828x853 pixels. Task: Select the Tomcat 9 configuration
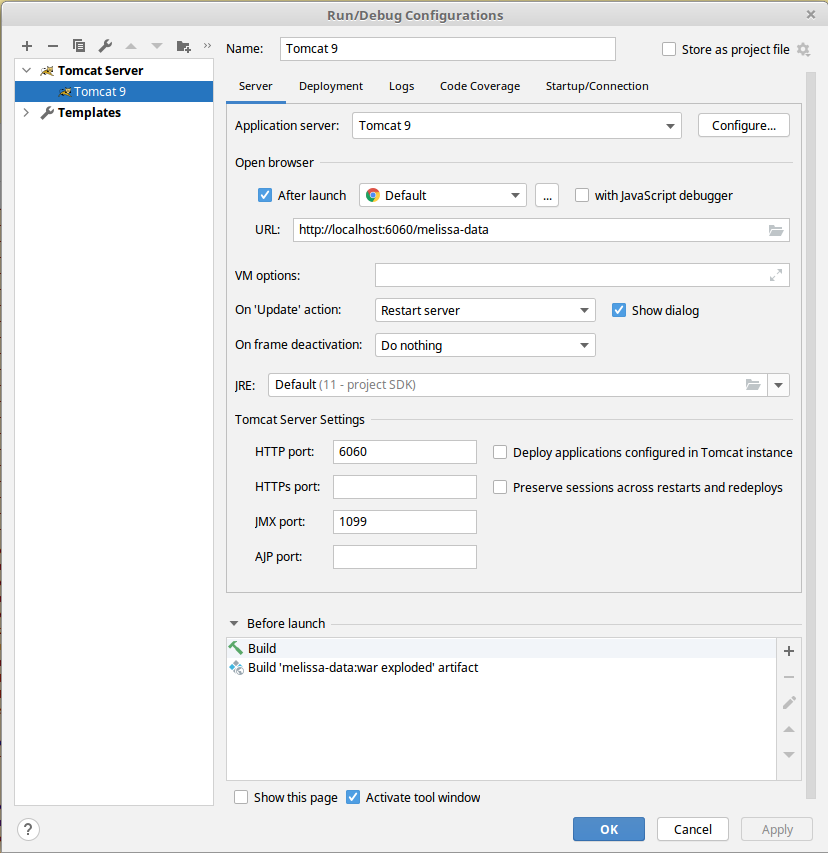(x=114, y=91)
